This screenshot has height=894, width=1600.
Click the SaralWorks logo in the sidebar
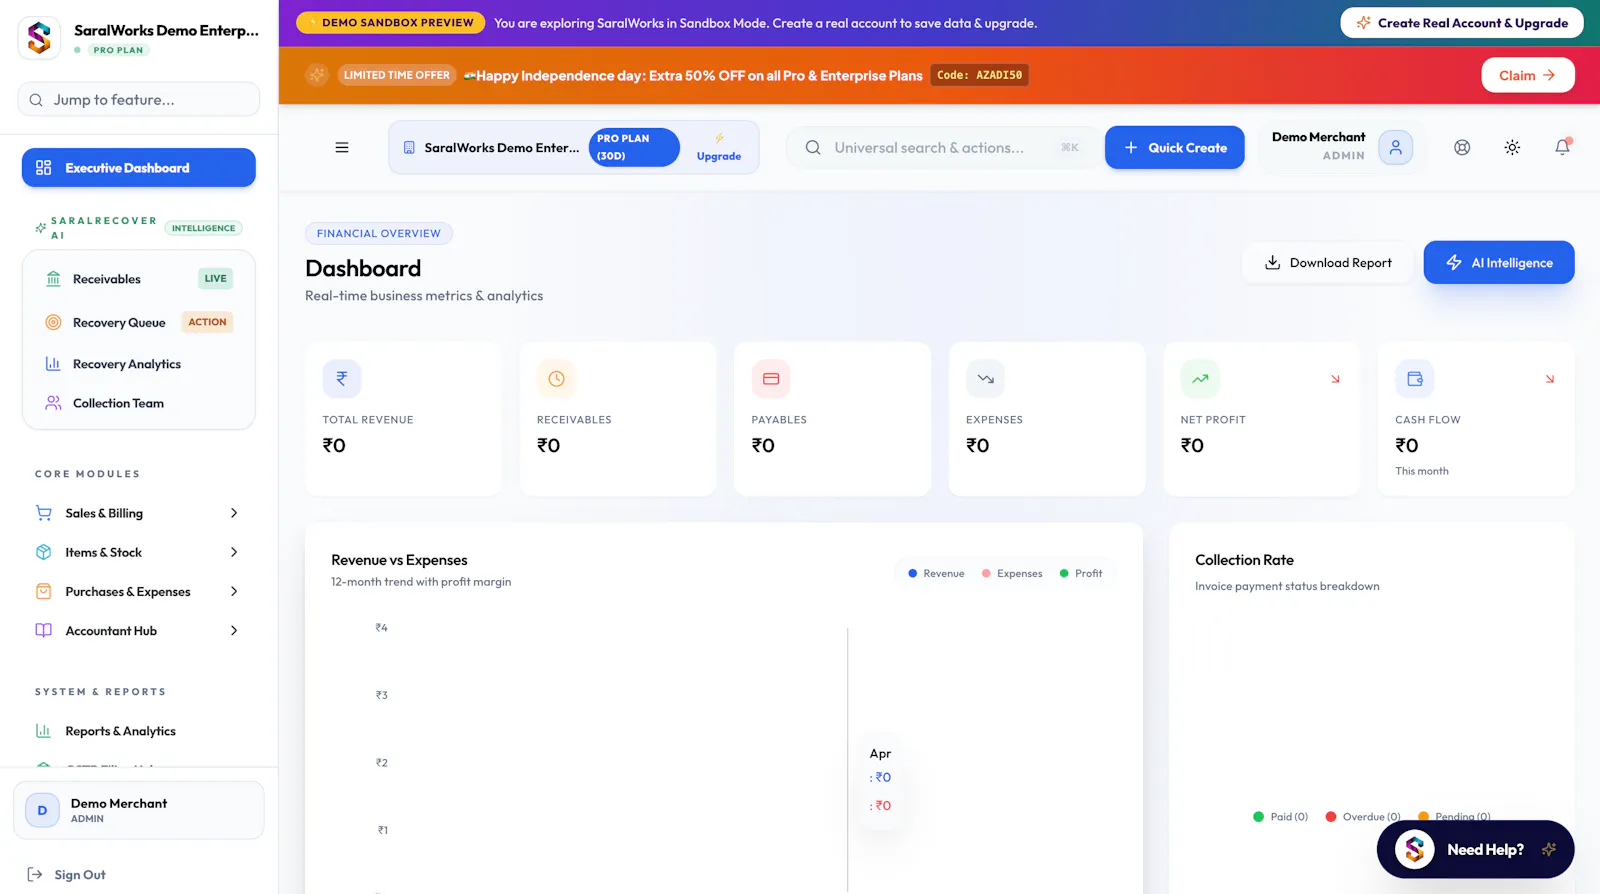(x=39, y=38)
